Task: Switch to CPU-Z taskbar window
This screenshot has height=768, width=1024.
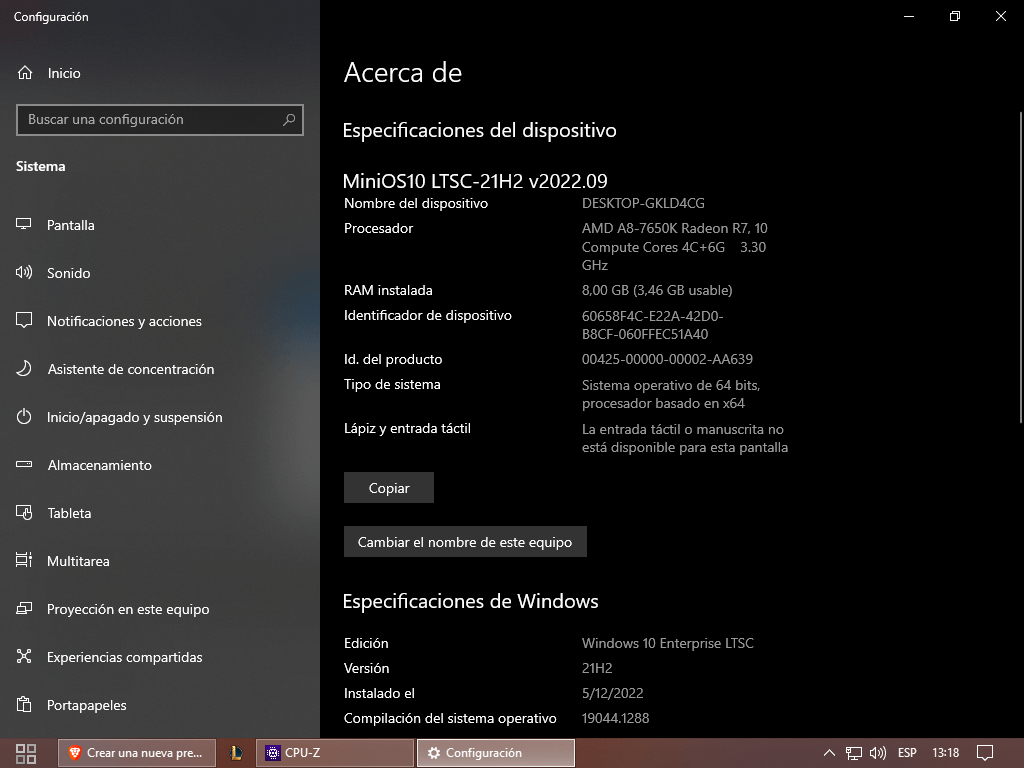Action: click(x=335, y=753)
